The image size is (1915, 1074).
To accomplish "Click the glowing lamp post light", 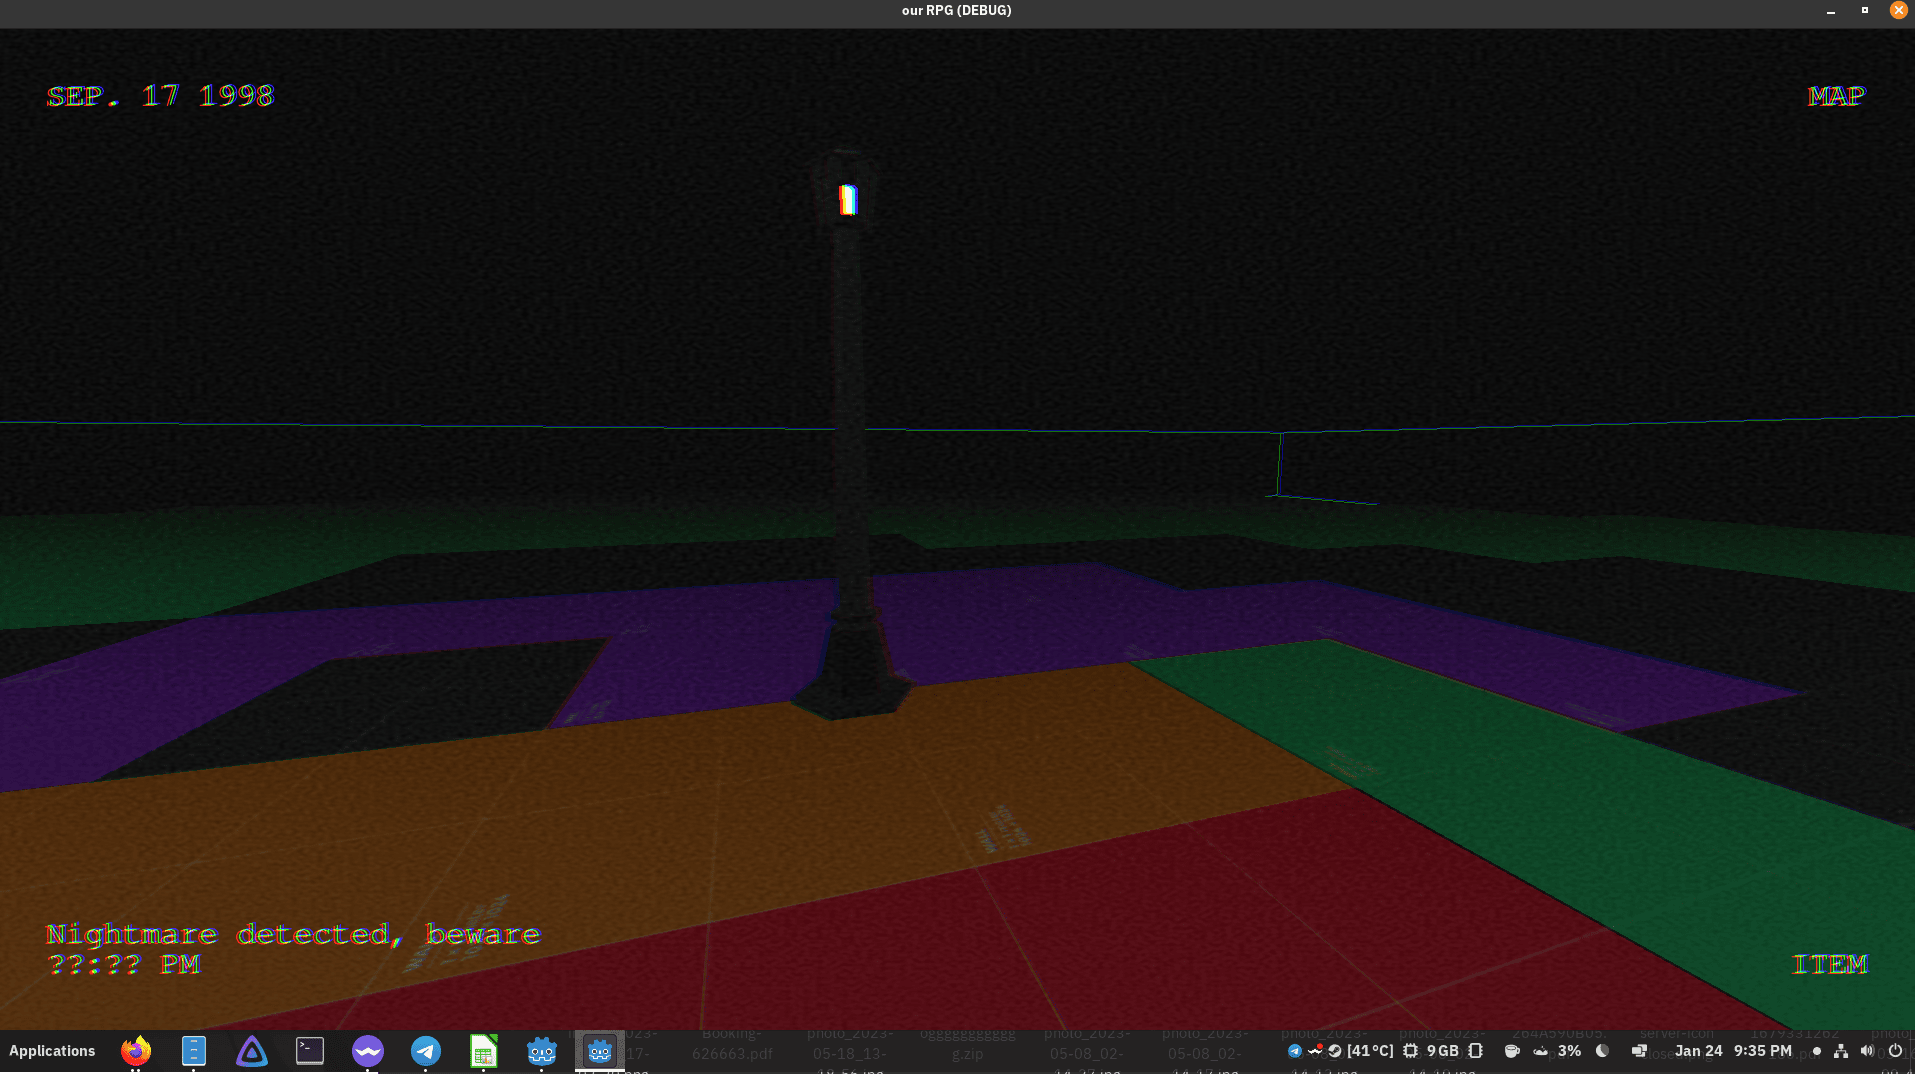I will 848,200.
